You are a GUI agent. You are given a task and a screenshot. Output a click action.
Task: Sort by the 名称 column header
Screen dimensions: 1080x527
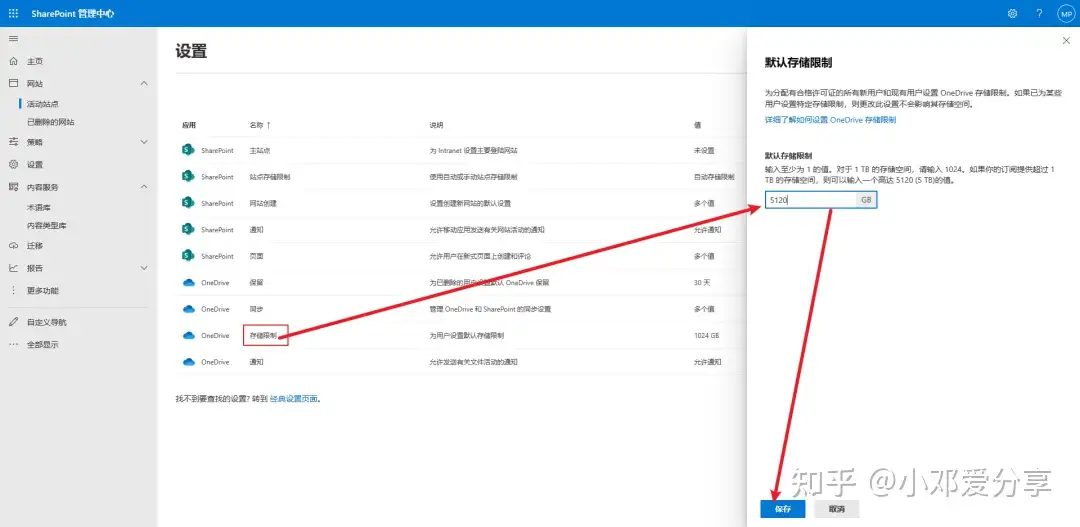260,125
